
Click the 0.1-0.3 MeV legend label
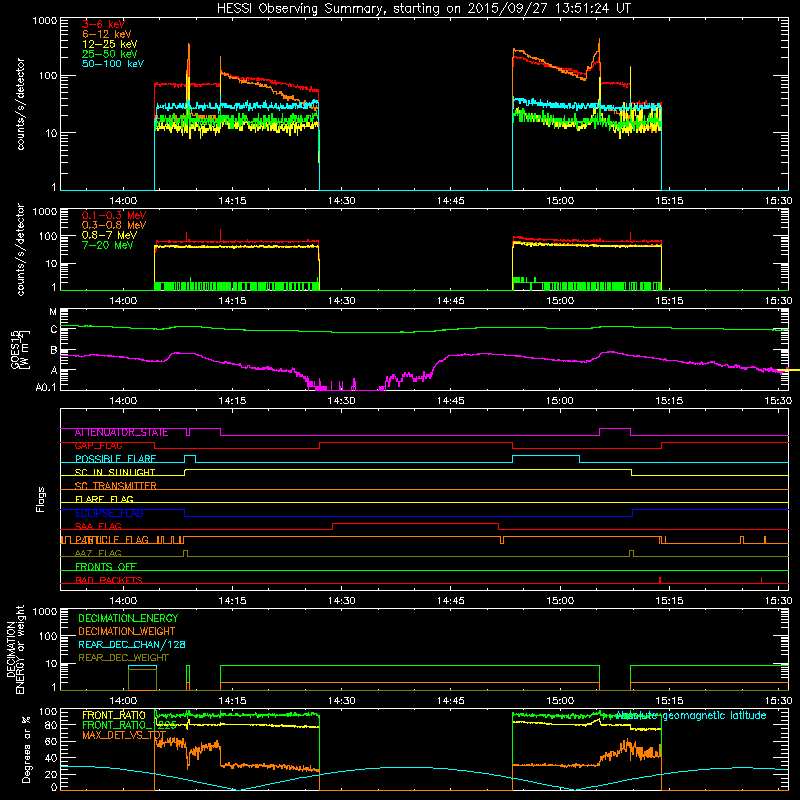[x=114, y=215]
